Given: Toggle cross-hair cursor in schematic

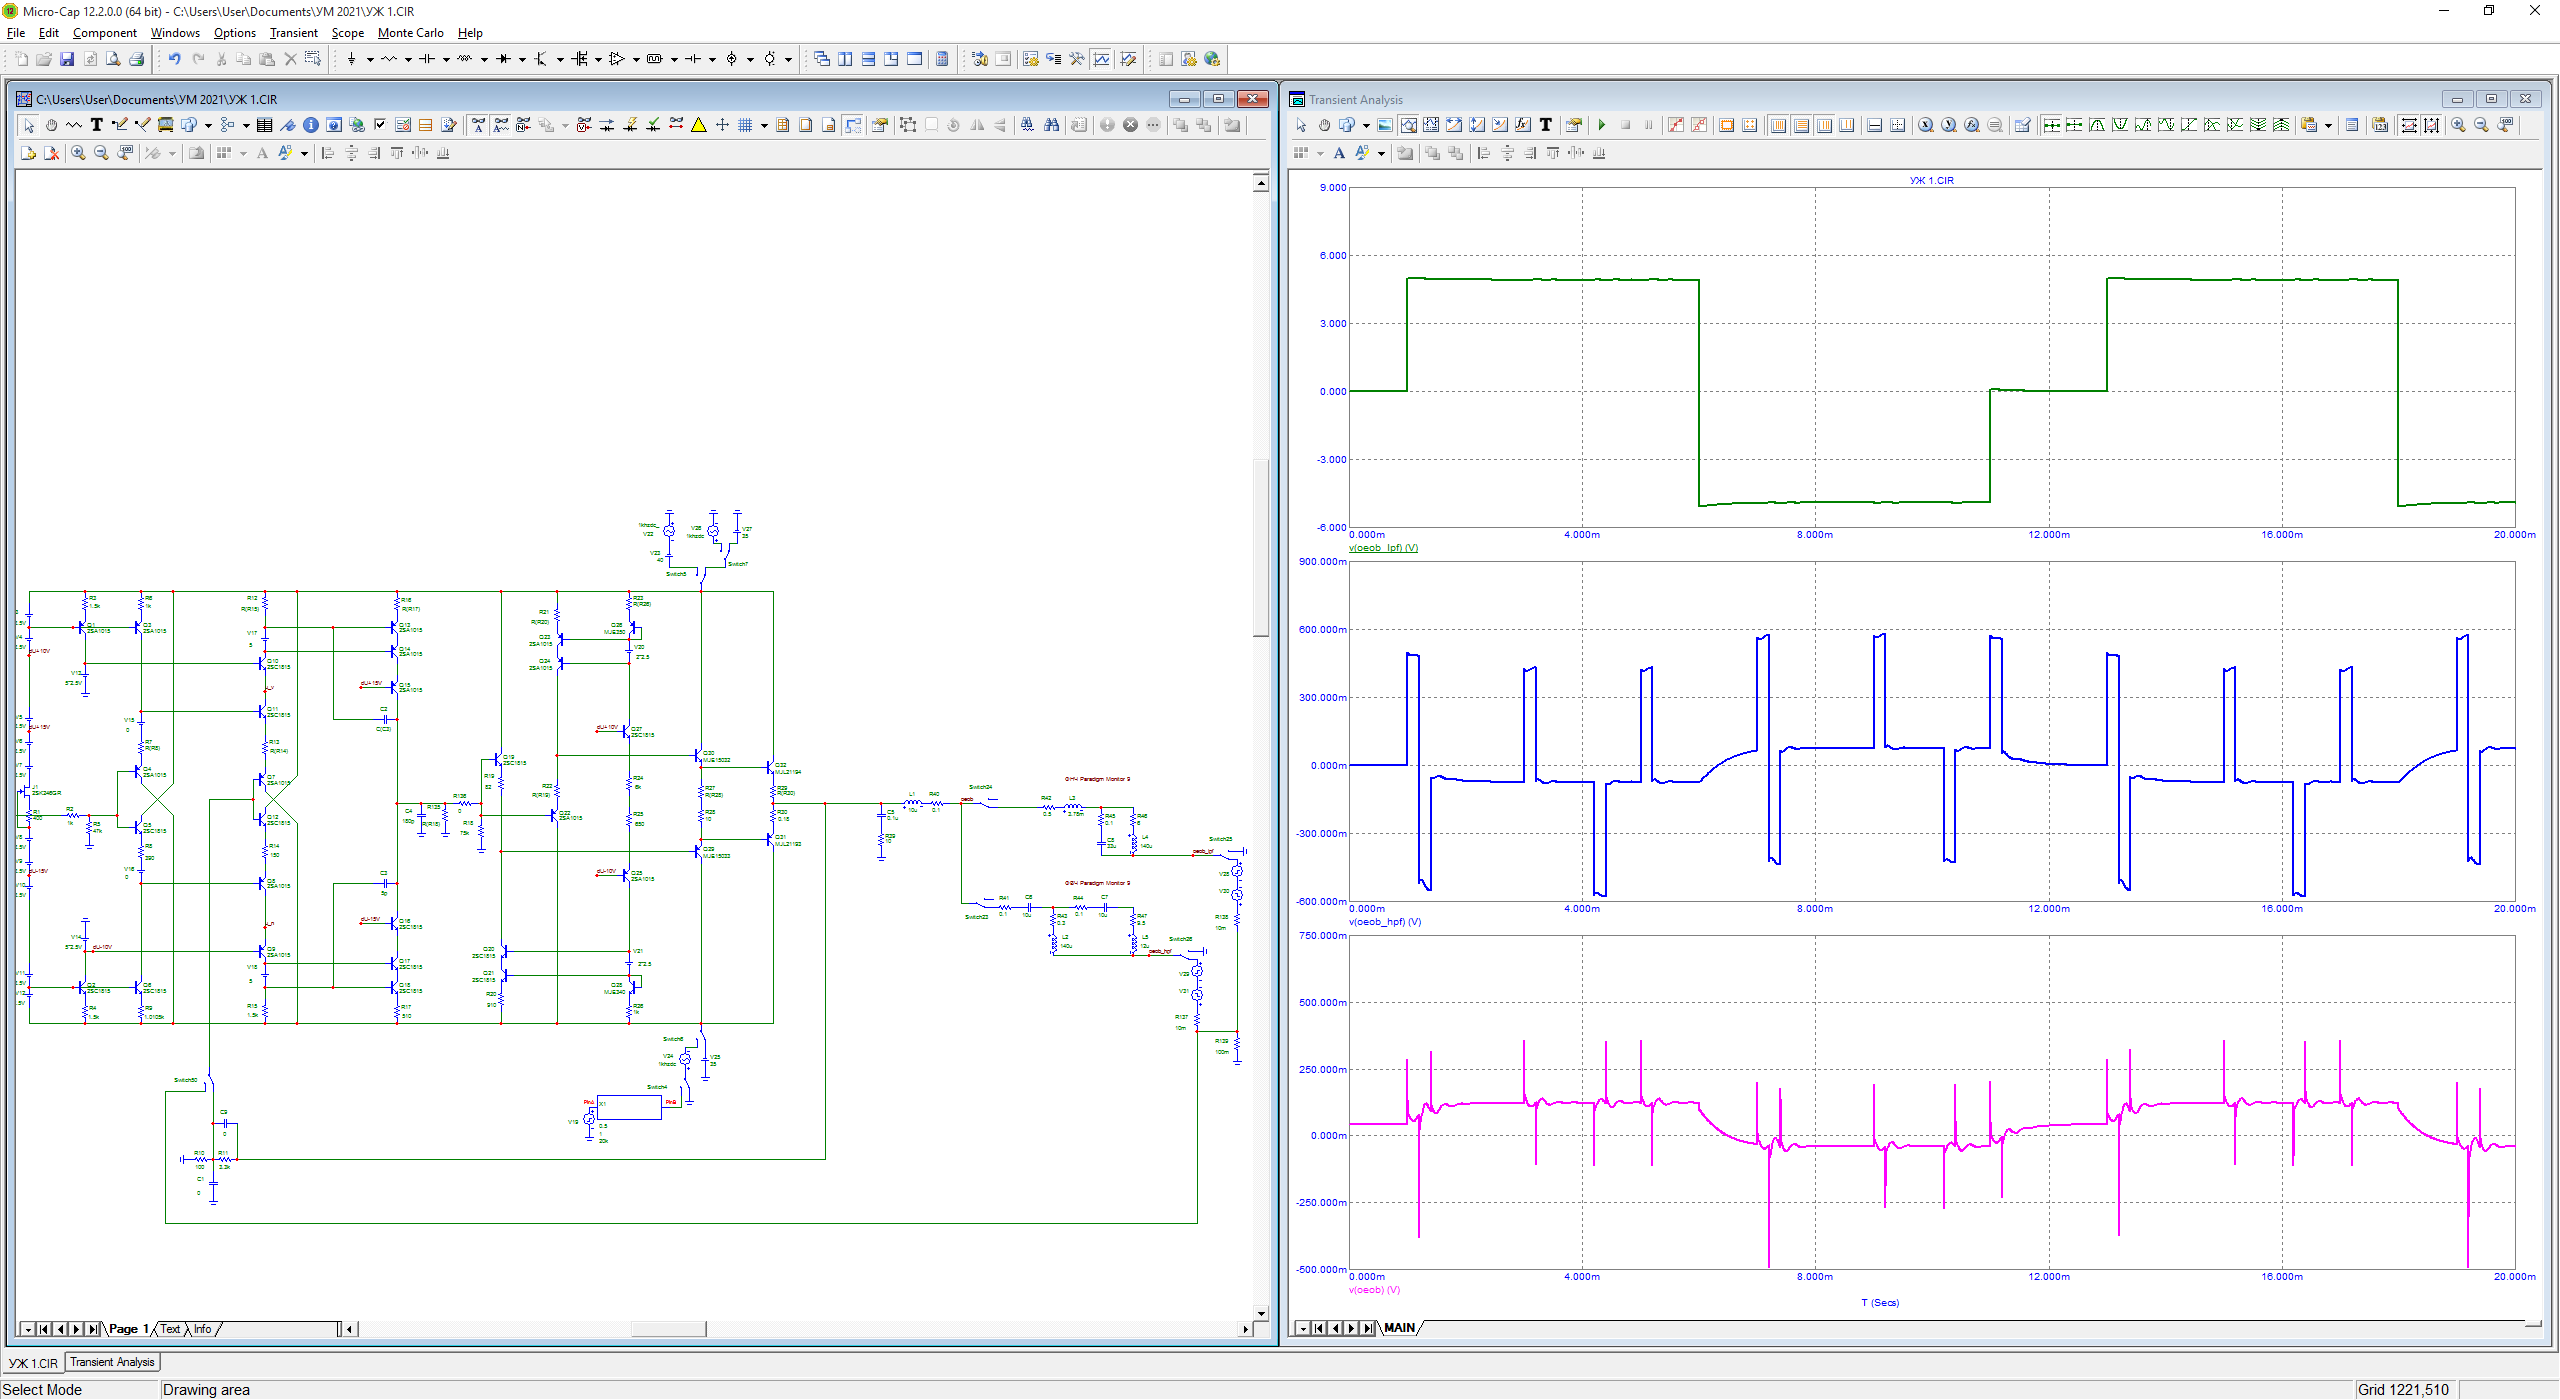Looking at the screenshot, I should [x=722, y=125].
